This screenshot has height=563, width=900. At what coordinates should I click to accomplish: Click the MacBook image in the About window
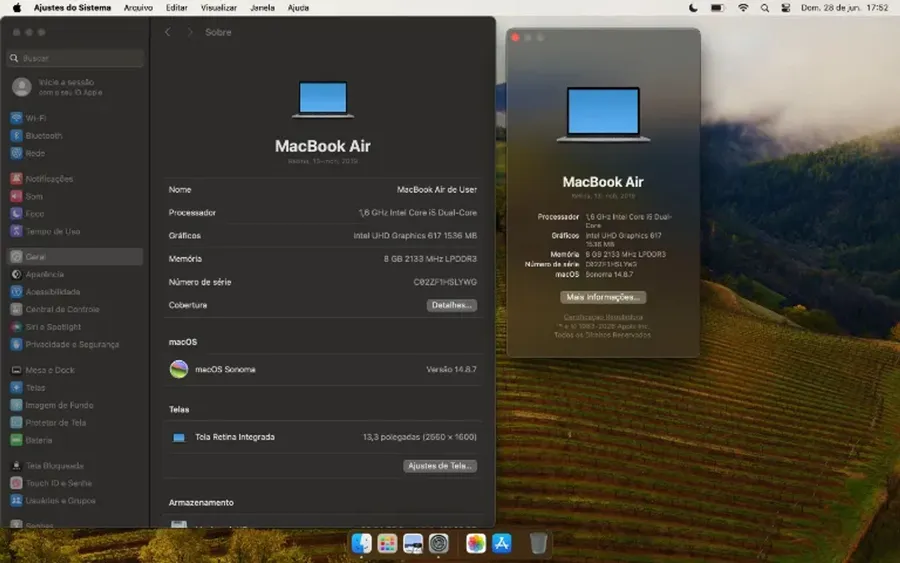tap(603, 115)
